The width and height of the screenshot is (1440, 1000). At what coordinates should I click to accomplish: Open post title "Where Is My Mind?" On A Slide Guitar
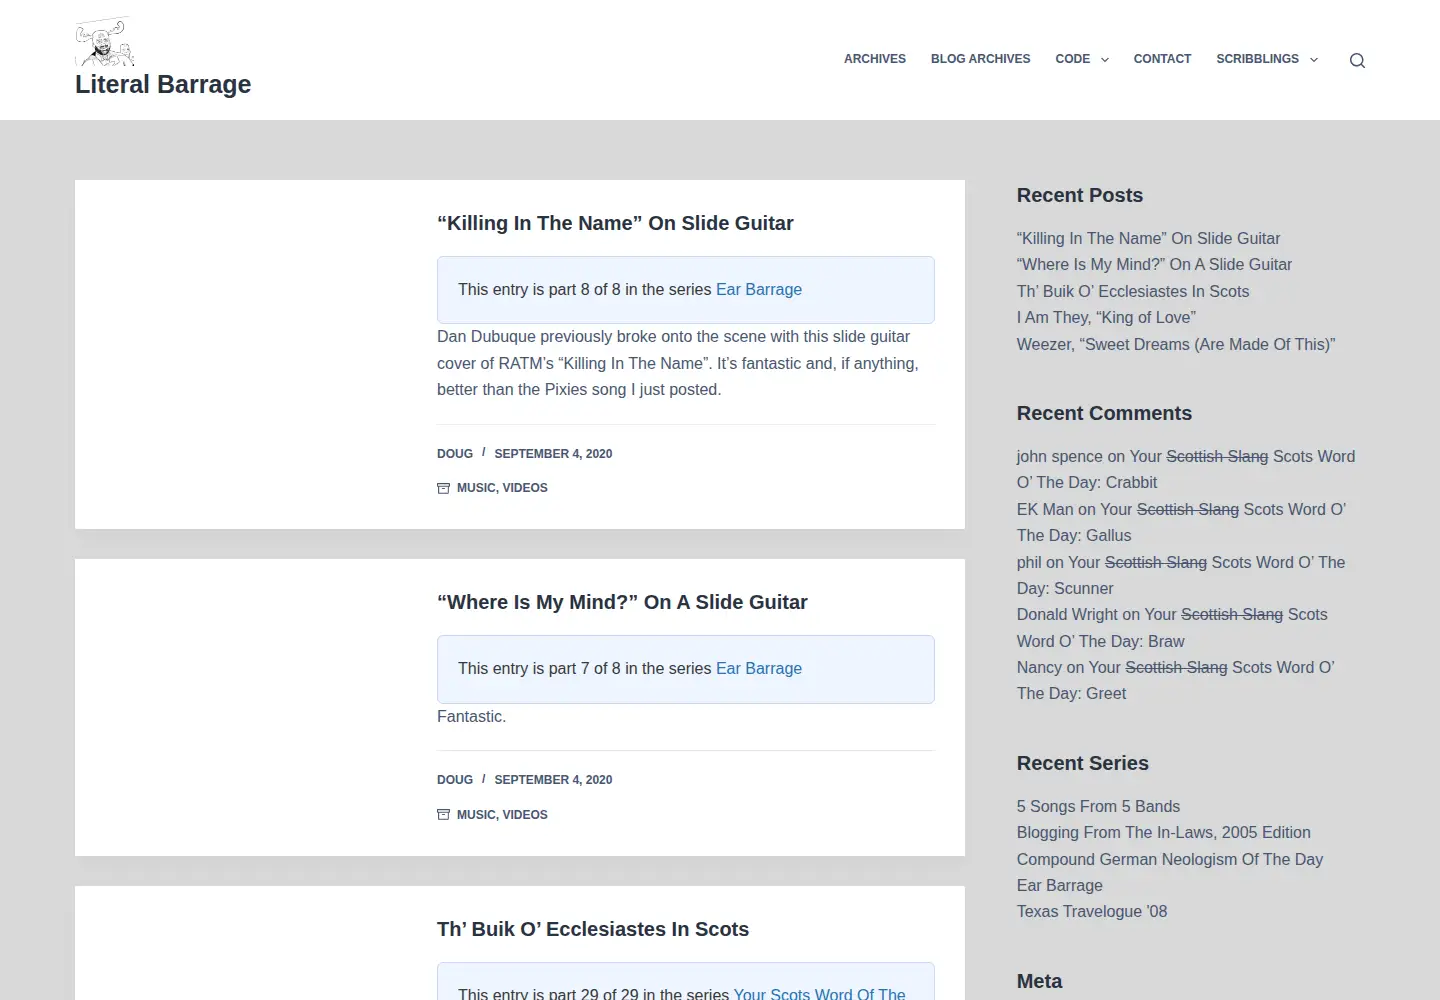[x=622, y=602]
